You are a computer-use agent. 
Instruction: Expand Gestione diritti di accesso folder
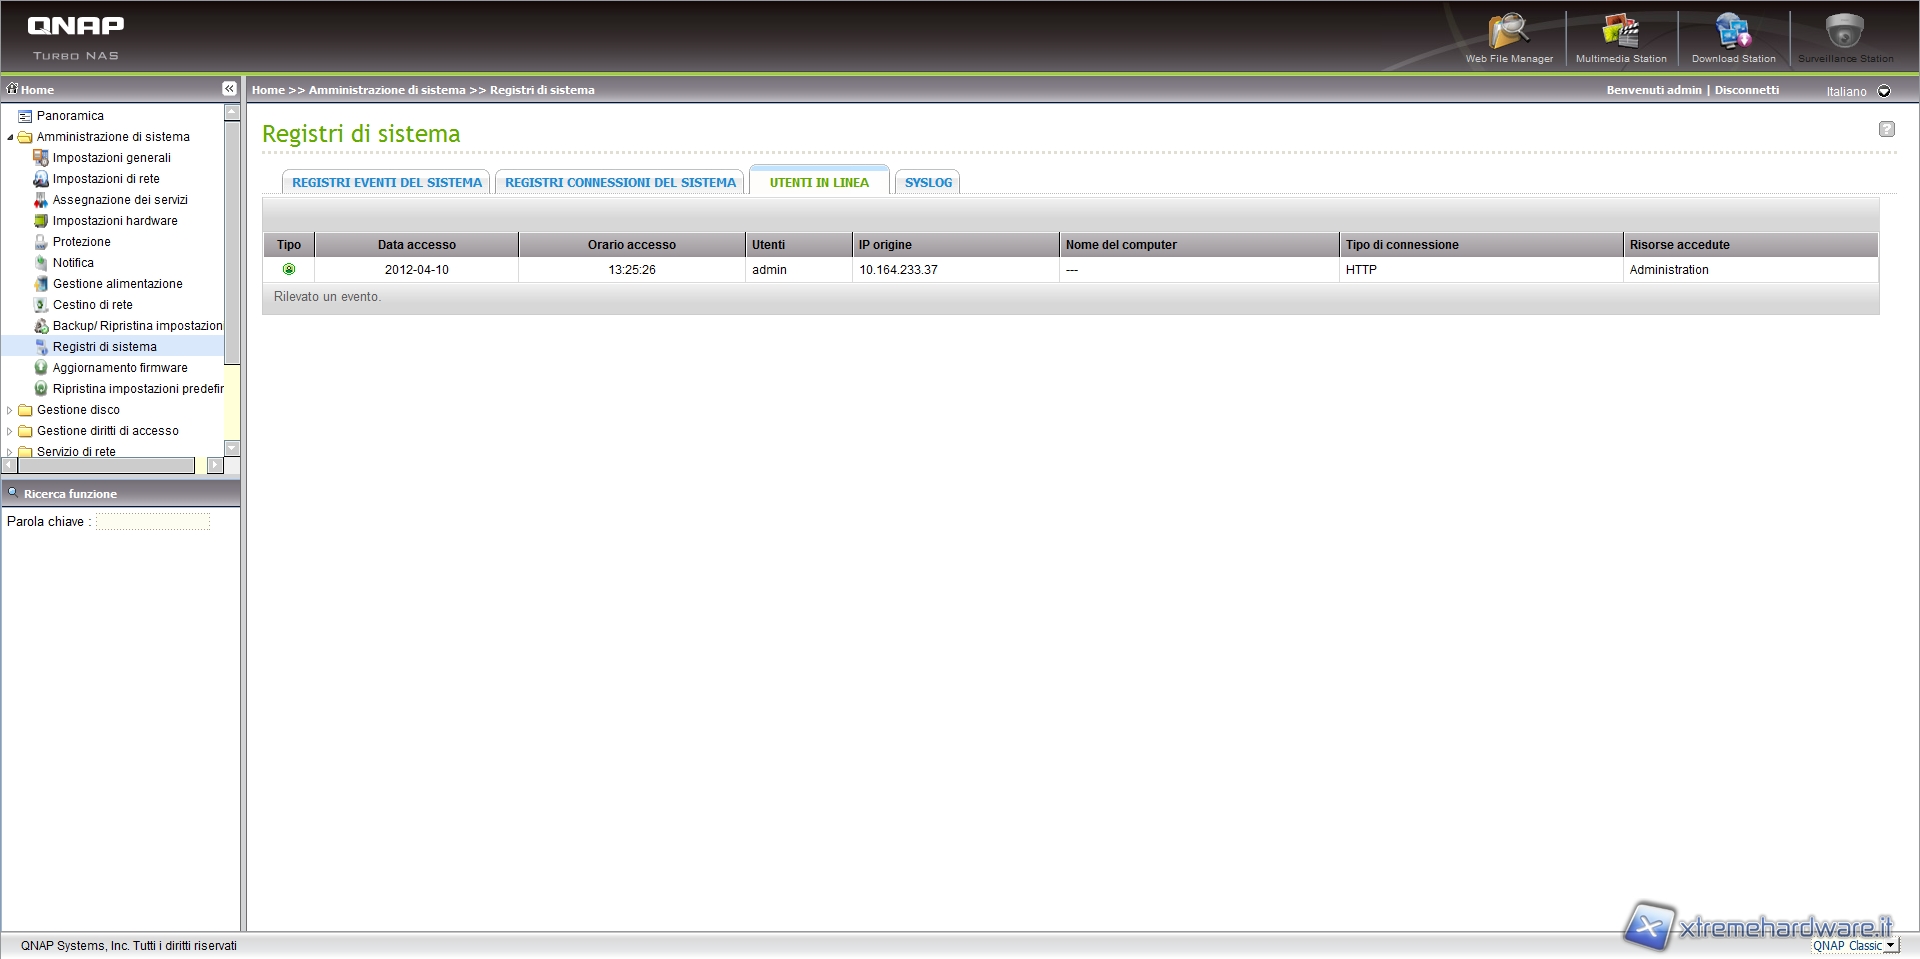[x=10, y=431]
